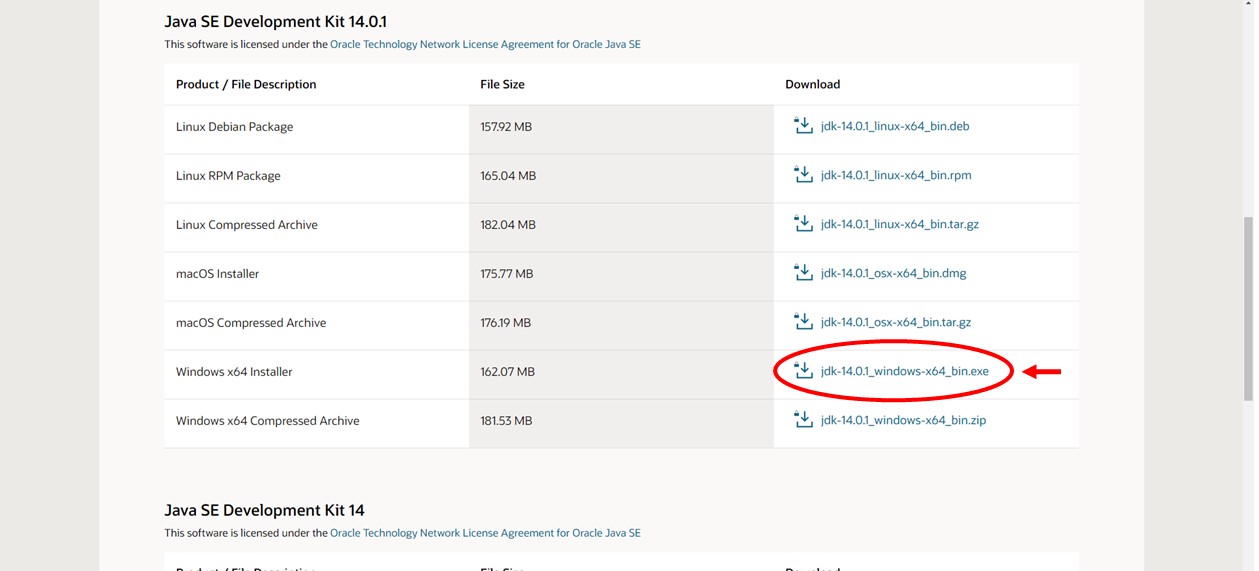Click download icon for linux-x64_bin.rpm
1259x571 pixels.
[803, 175]
